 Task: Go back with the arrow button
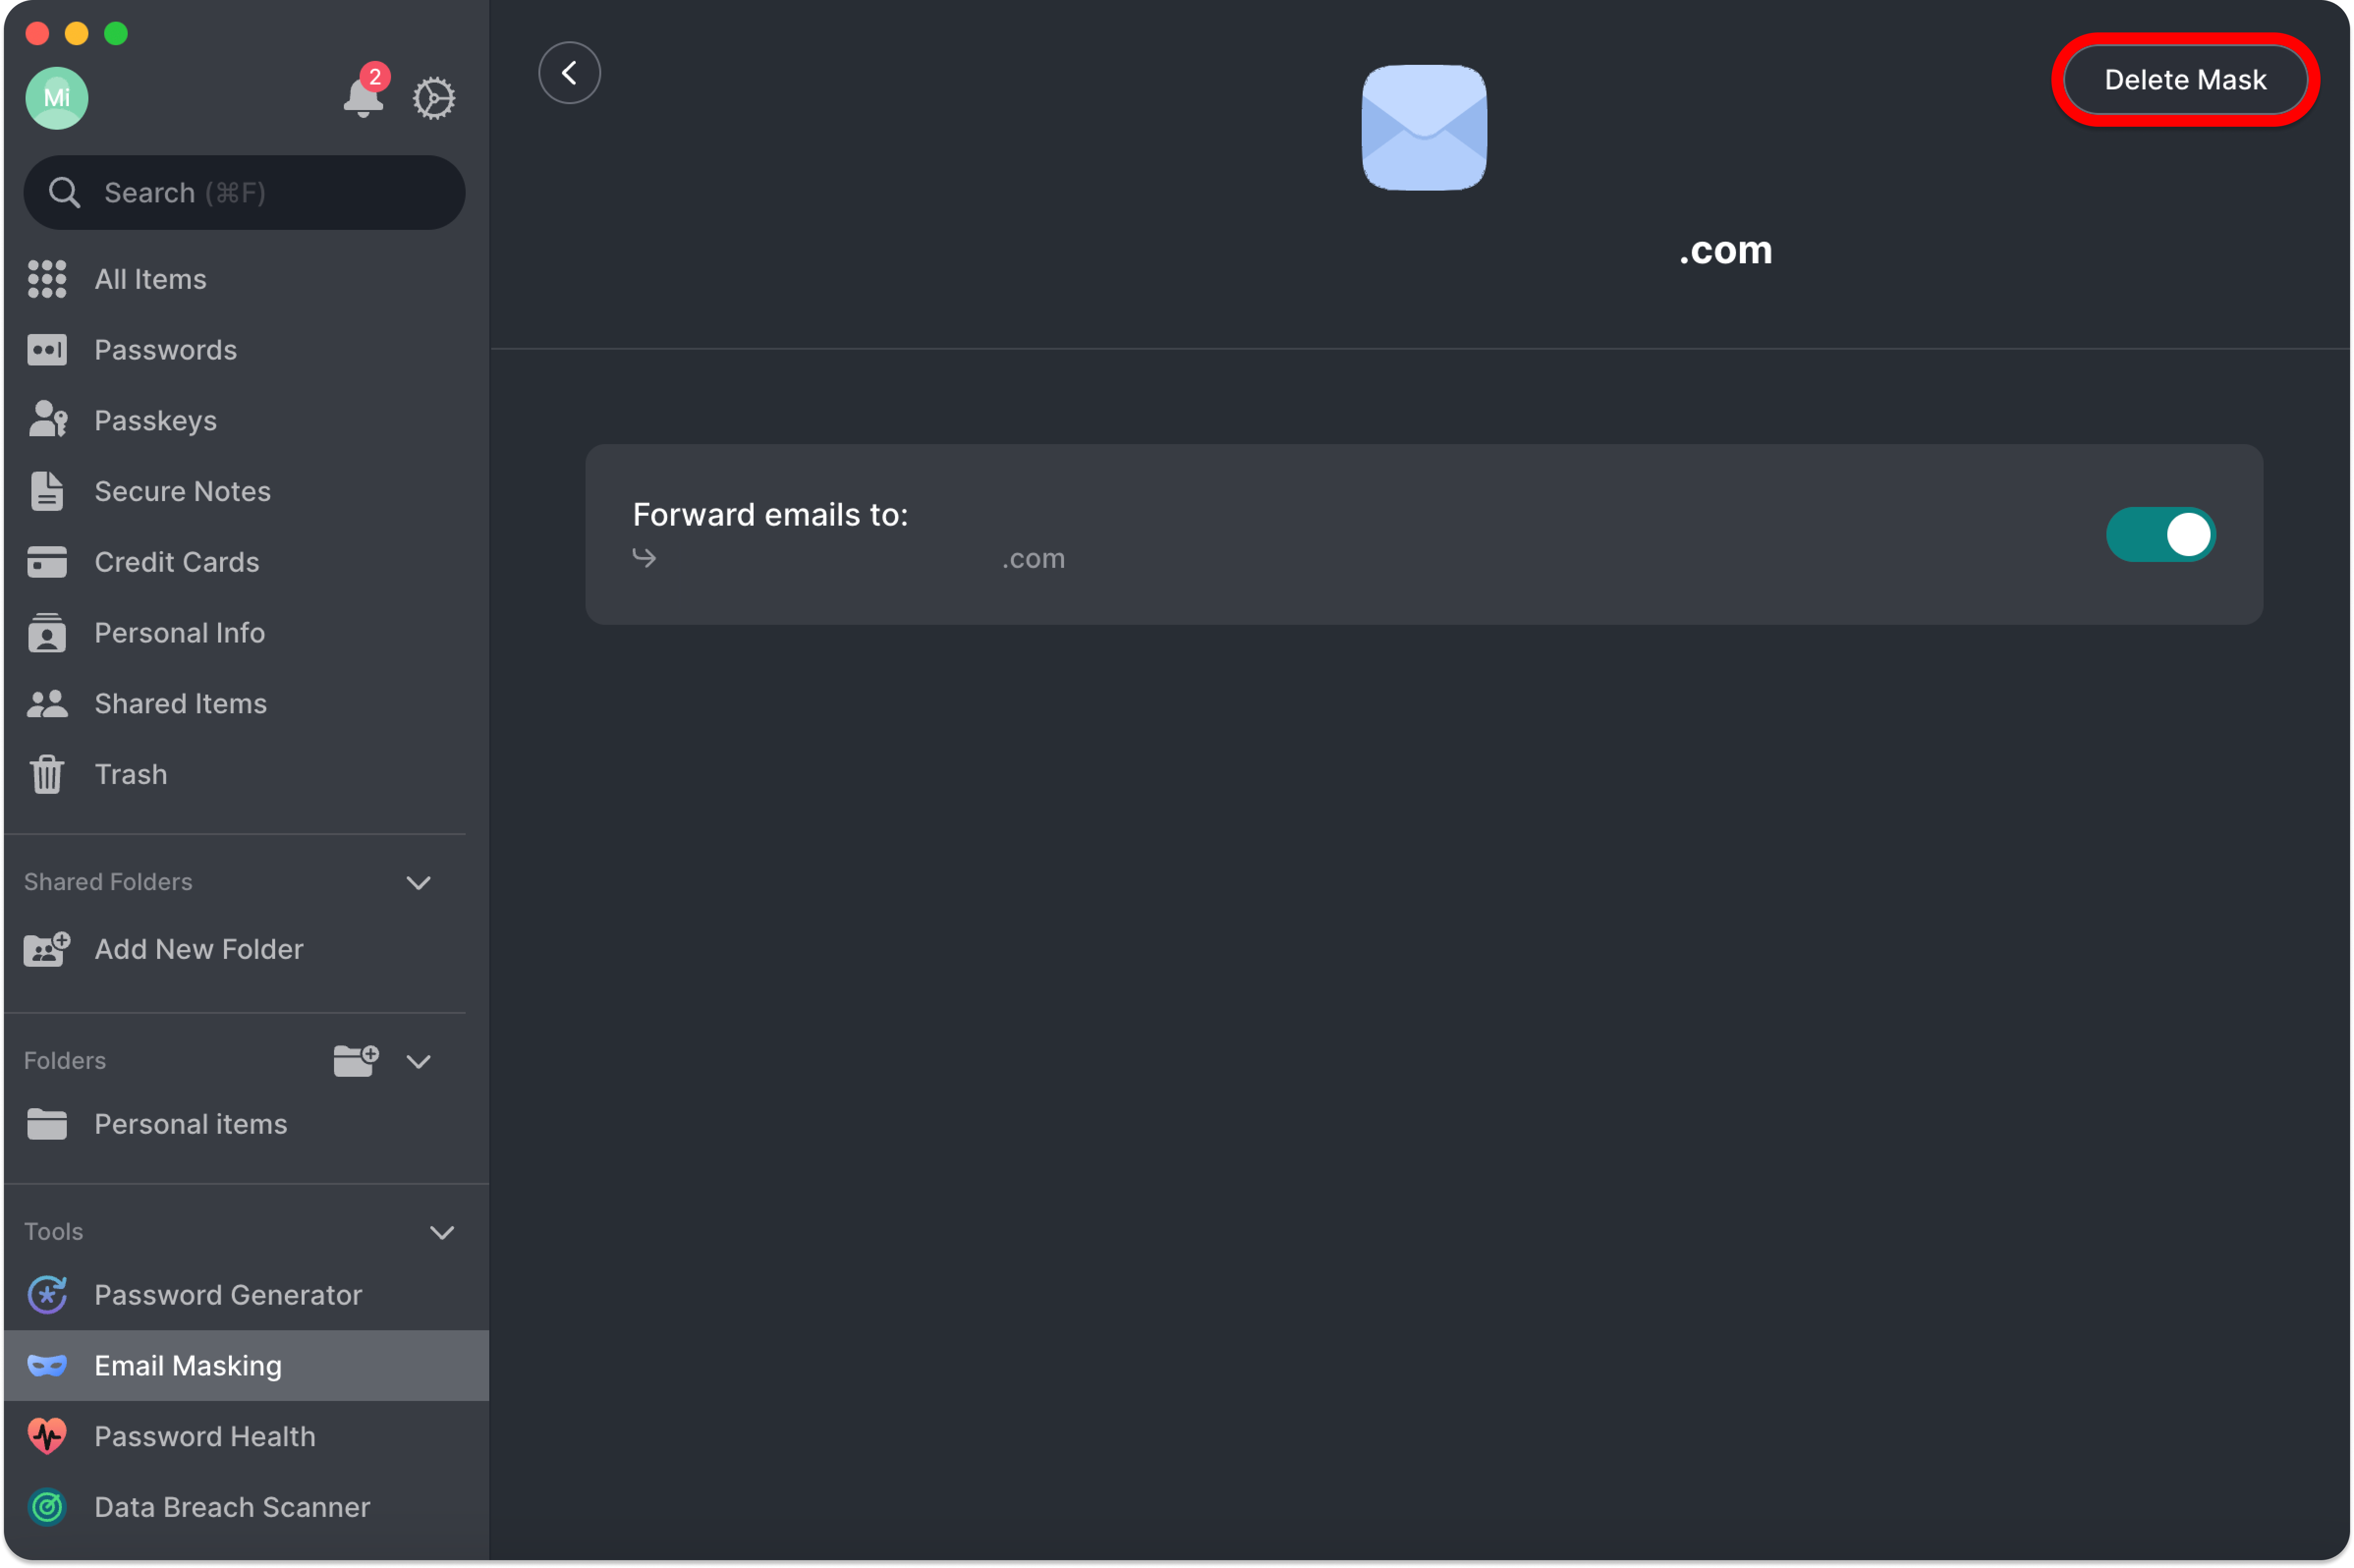pos(569,72)
